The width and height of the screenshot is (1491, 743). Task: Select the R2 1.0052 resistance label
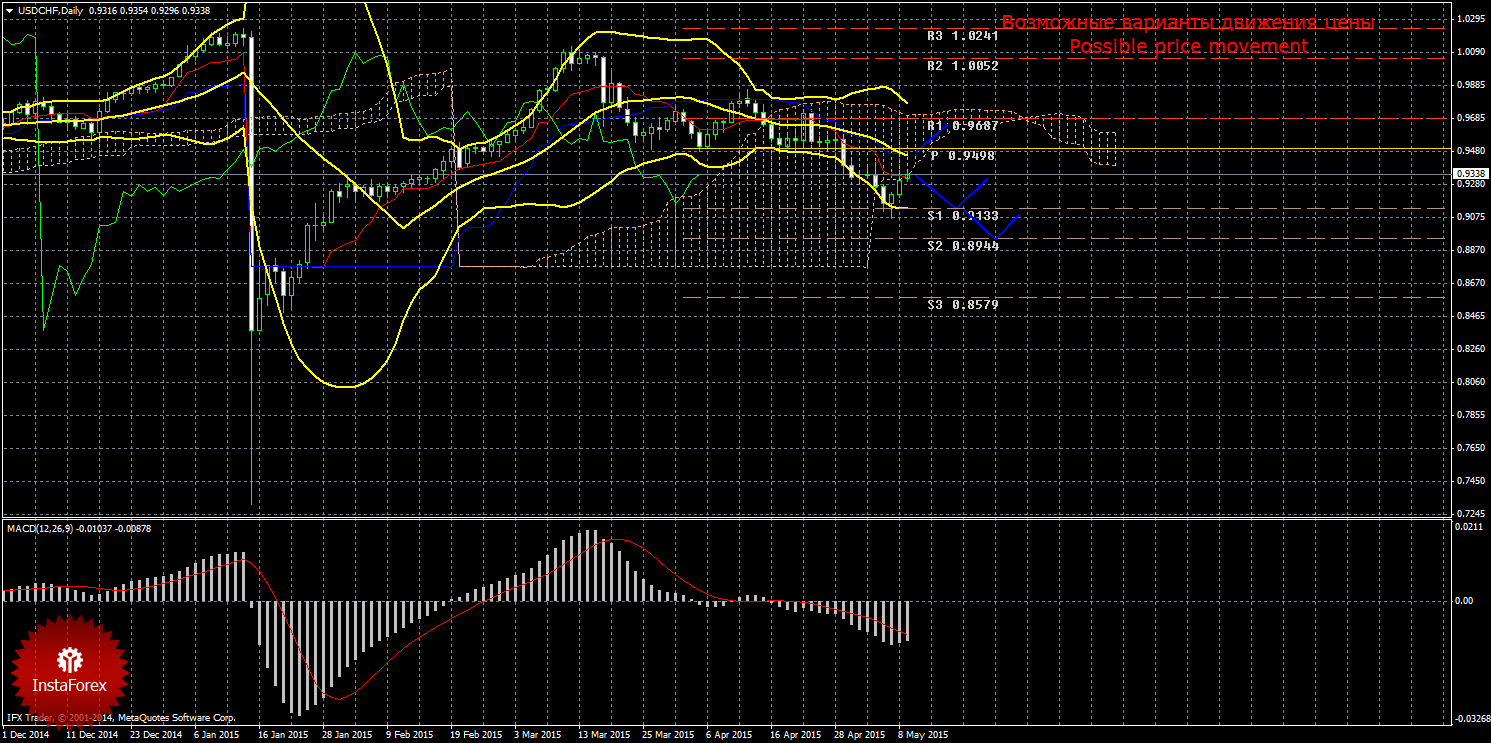(962, 65)
